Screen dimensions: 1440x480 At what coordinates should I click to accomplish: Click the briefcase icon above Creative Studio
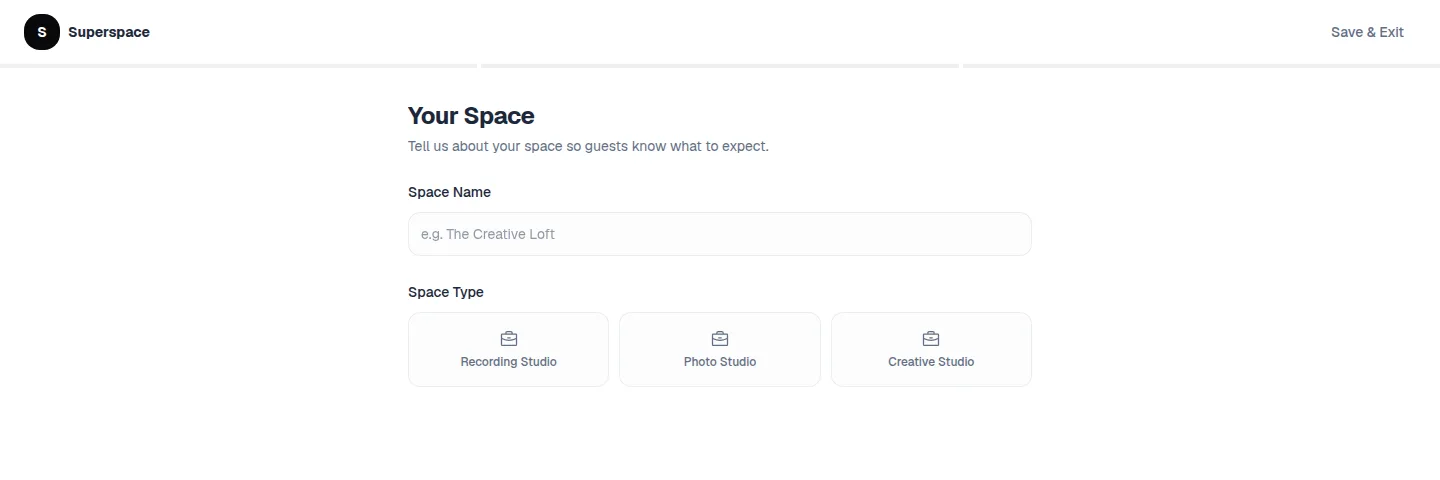(x=931, y=339)
